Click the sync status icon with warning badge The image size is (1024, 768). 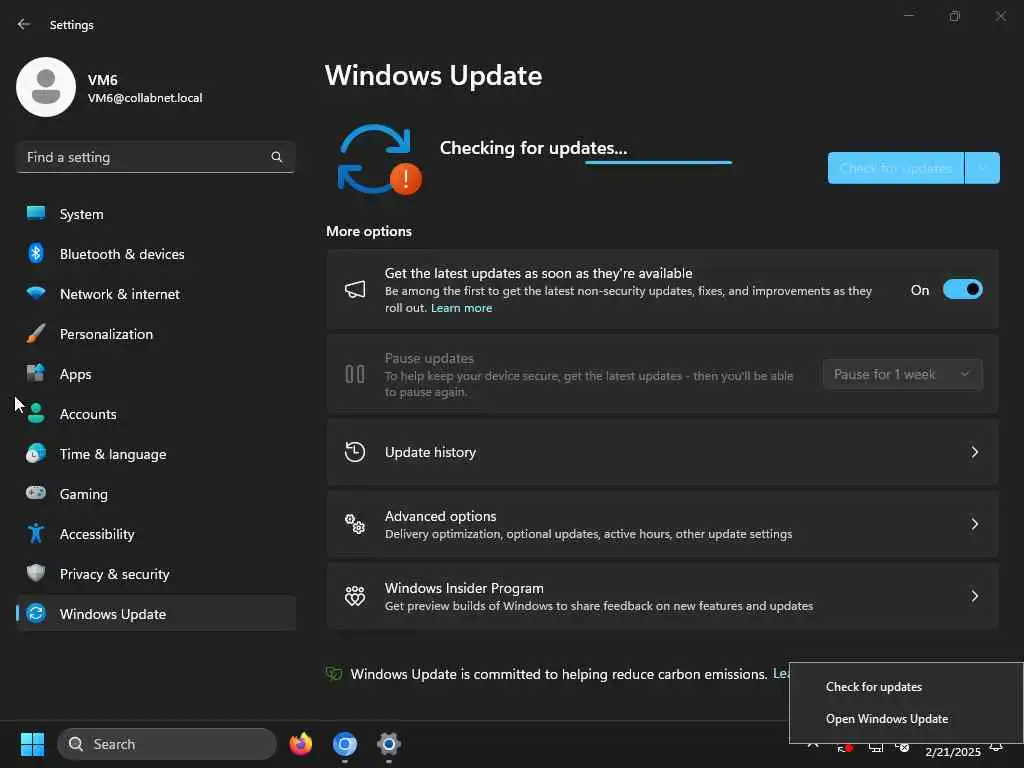tap(379, 159)
